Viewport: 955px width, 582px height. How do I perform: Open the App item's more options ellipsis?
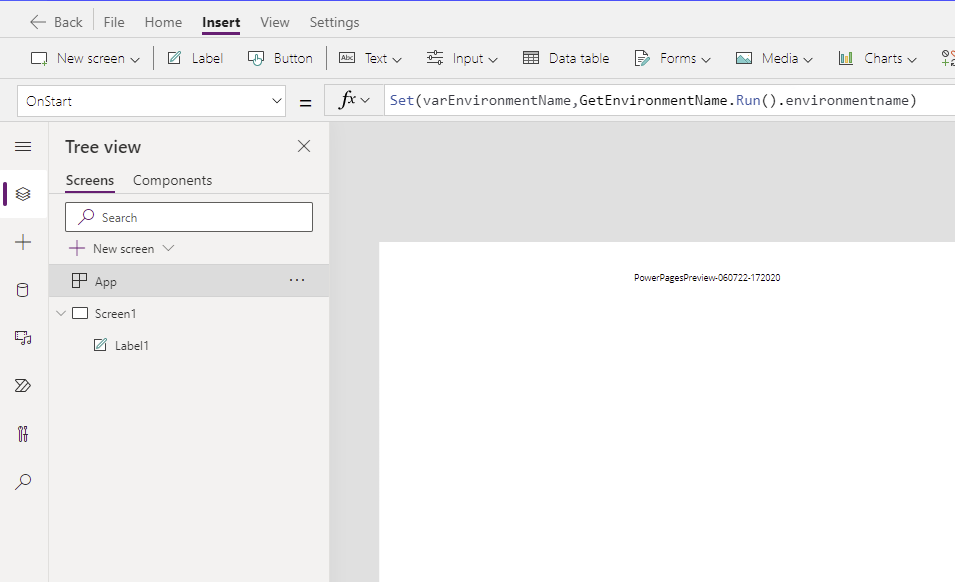pyautogui.click(x=297, y=281)
